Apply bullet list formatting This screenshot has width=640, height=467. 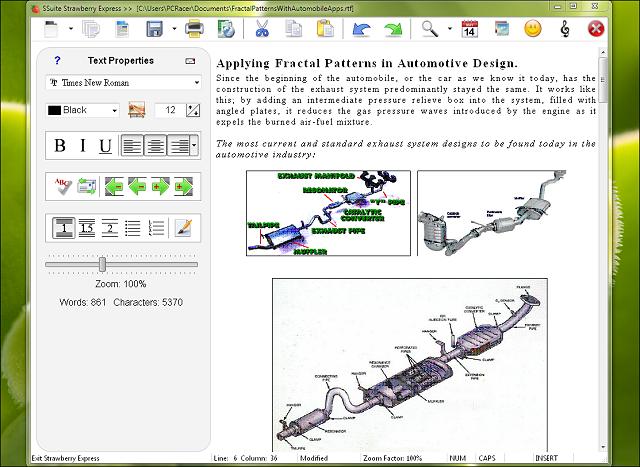pyautogui.click(x=133, y=228)
